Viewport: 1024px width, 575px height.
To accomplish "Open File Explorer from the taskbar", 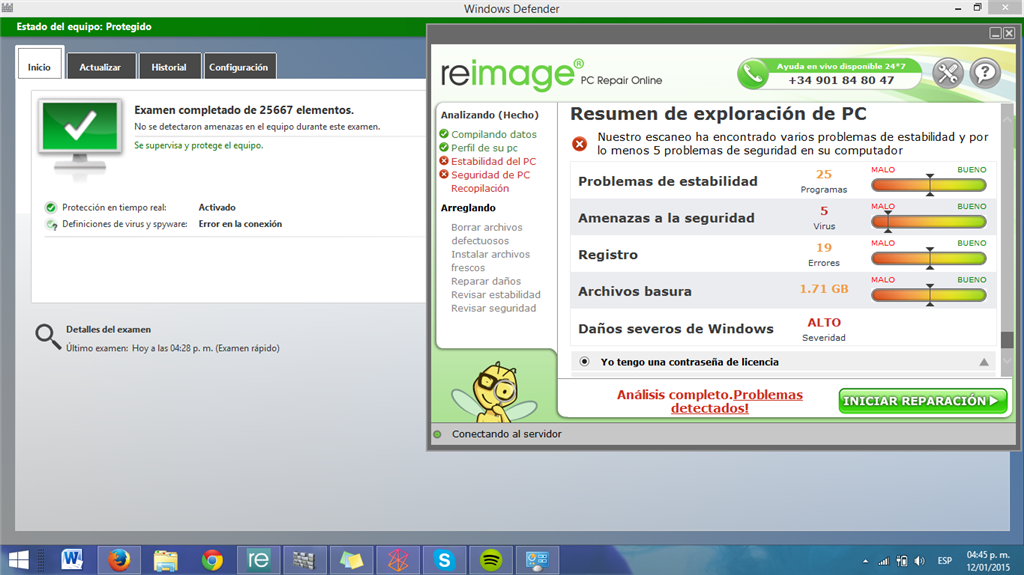I will pyautogui.click(x=166, y=560).
